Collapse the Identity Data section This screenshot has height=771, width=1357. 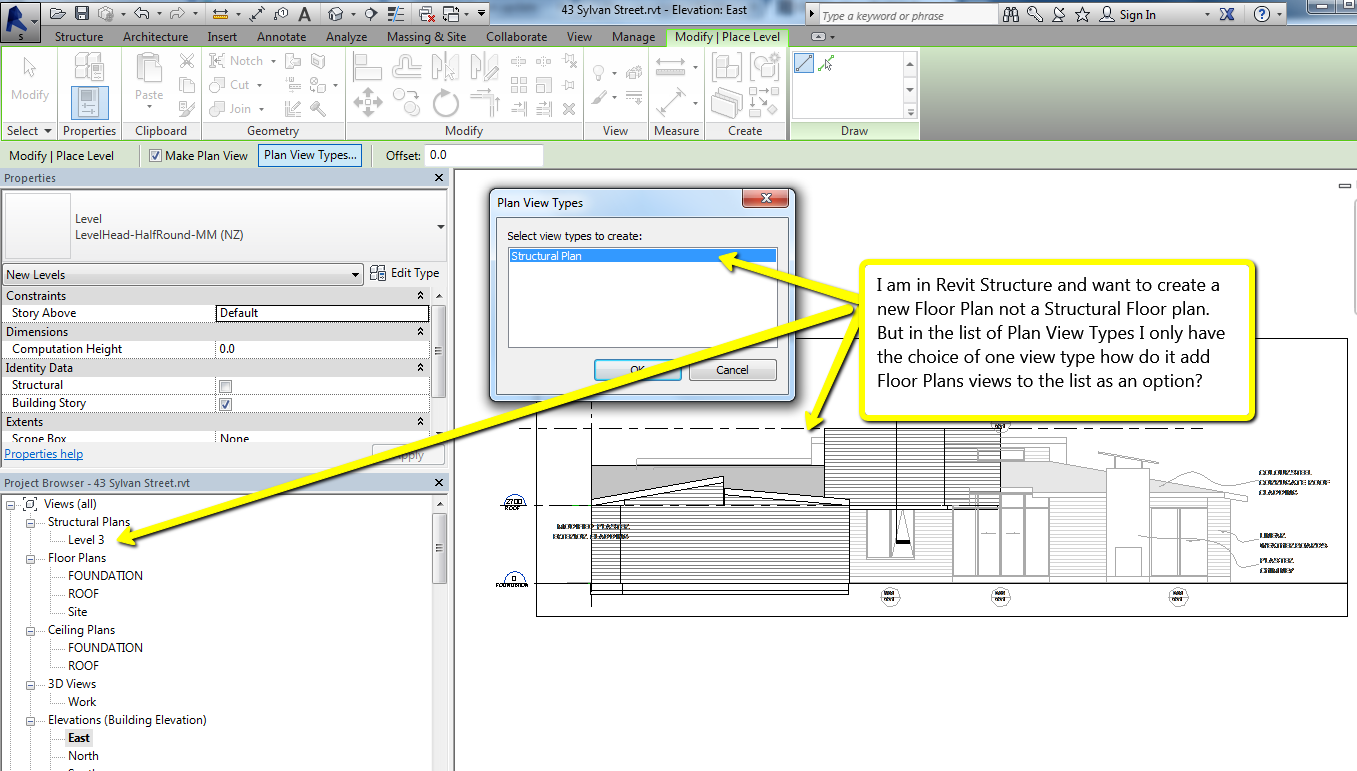[421, 368]
